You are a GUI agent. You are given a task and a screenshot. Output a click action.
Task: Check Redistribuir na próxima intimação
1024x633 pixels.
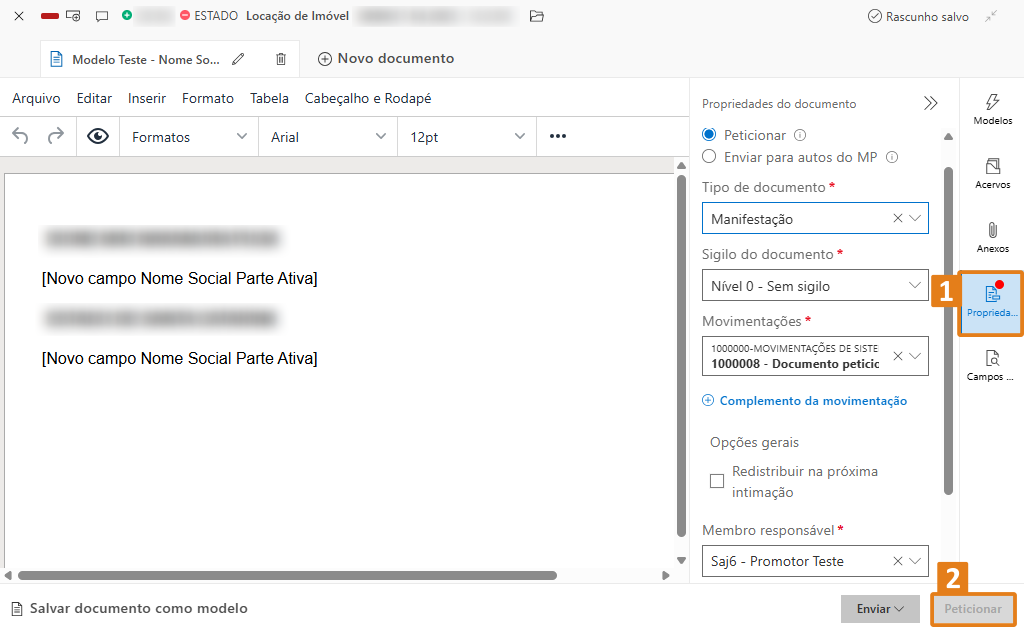pos(717,481)
